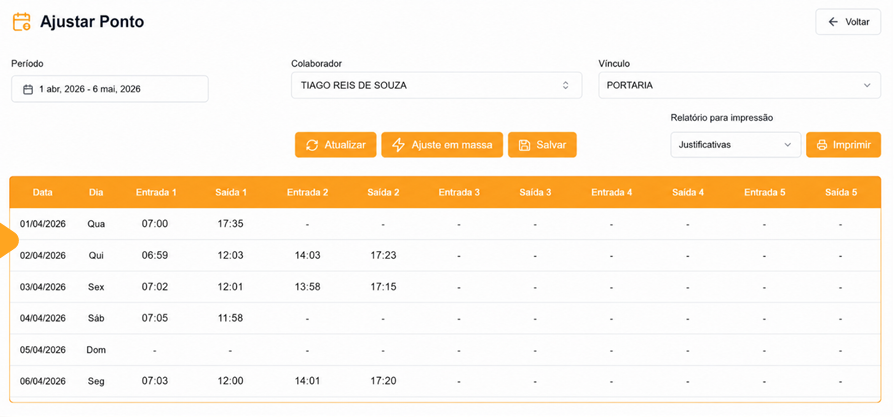
Task: Click the orange arrow marker at table edge
Action: [8, 241]
